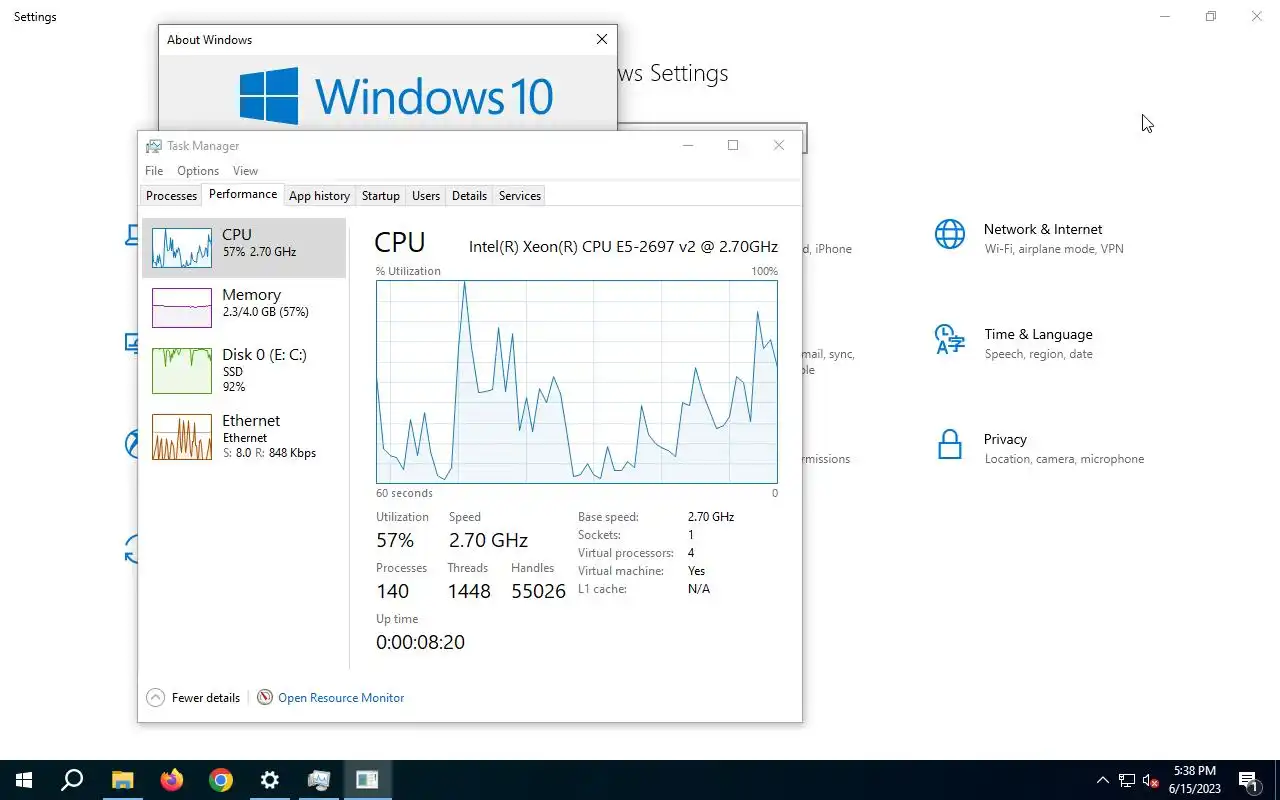
Task: Select the CPU mini graph in Task Manager sidebar
Action: 182,248
